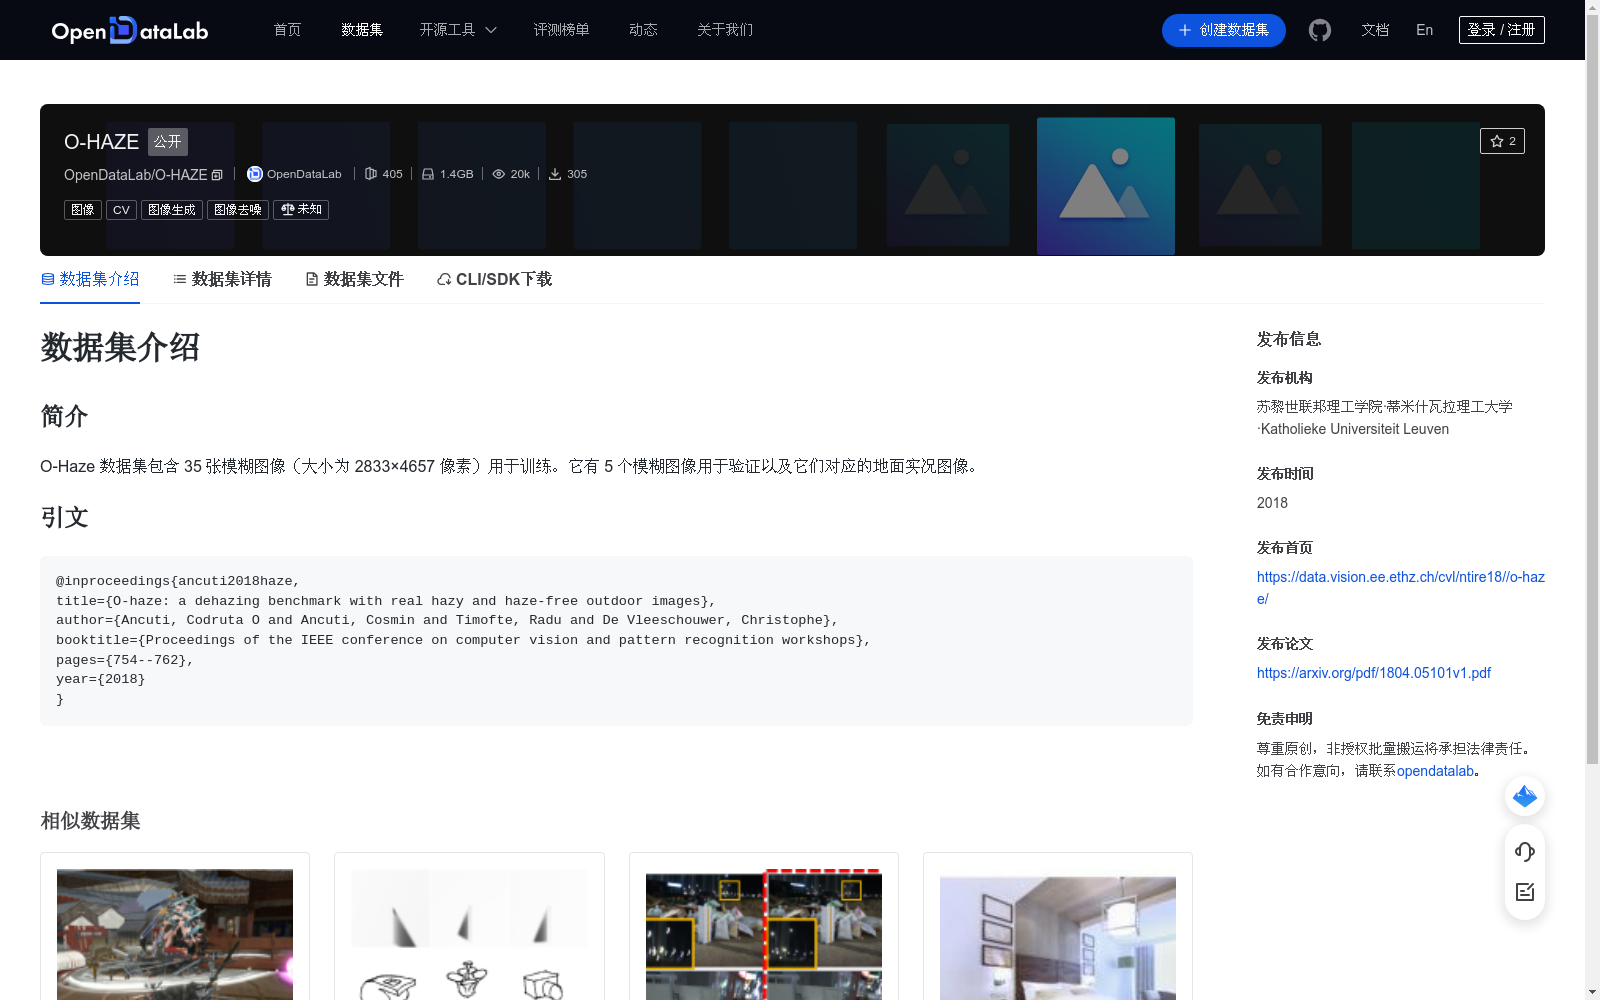Open the feedback edit note icon
The width and height of the screenshot is (1600, 1000).
(1525, 892)
